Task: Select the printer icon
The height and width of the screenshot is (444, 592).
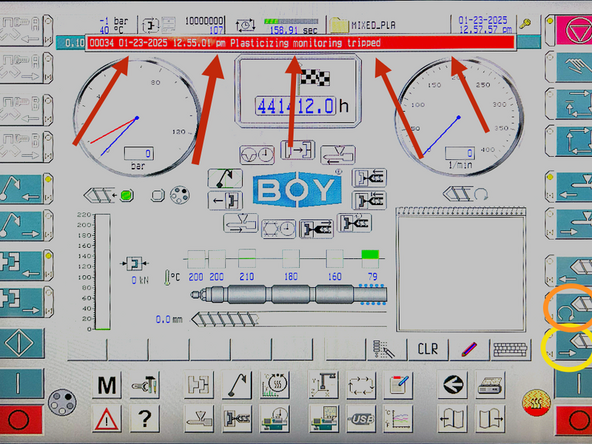Action: (490, 385)
